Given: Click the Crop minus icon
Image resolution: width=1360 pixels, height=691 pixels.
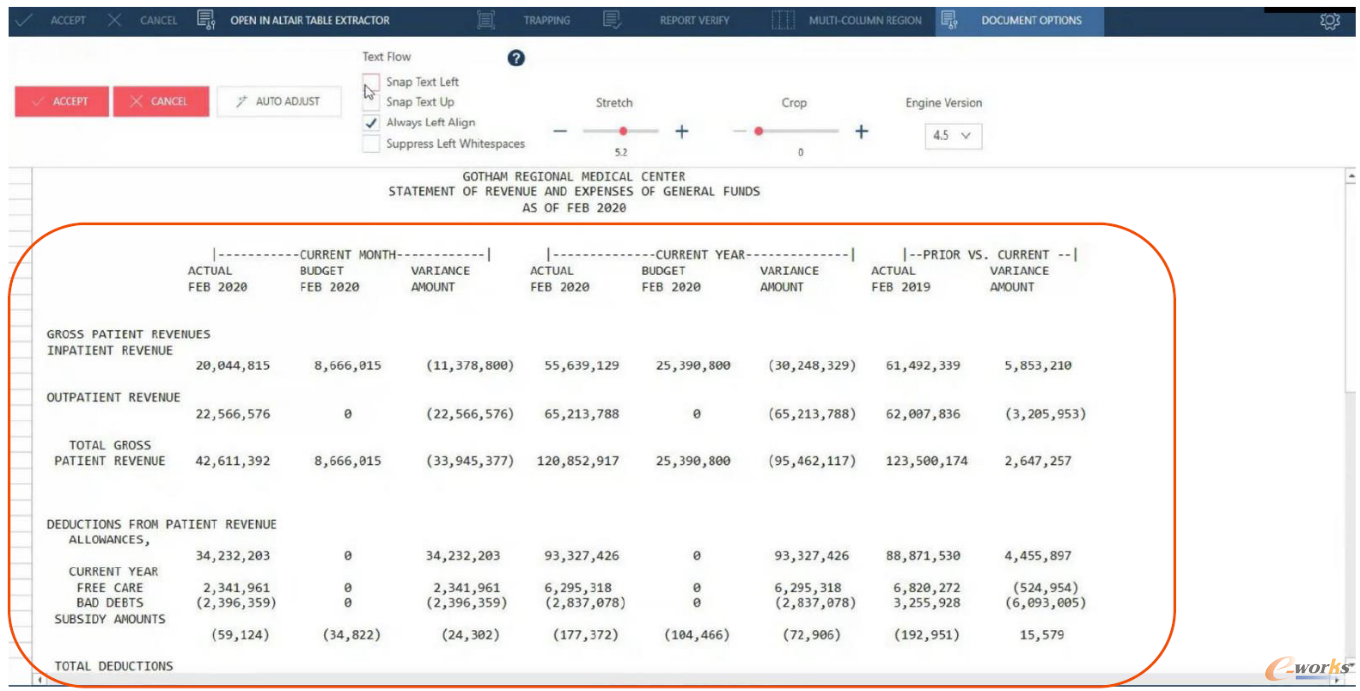Looking at the screenshot, I should tap(739, 132).
